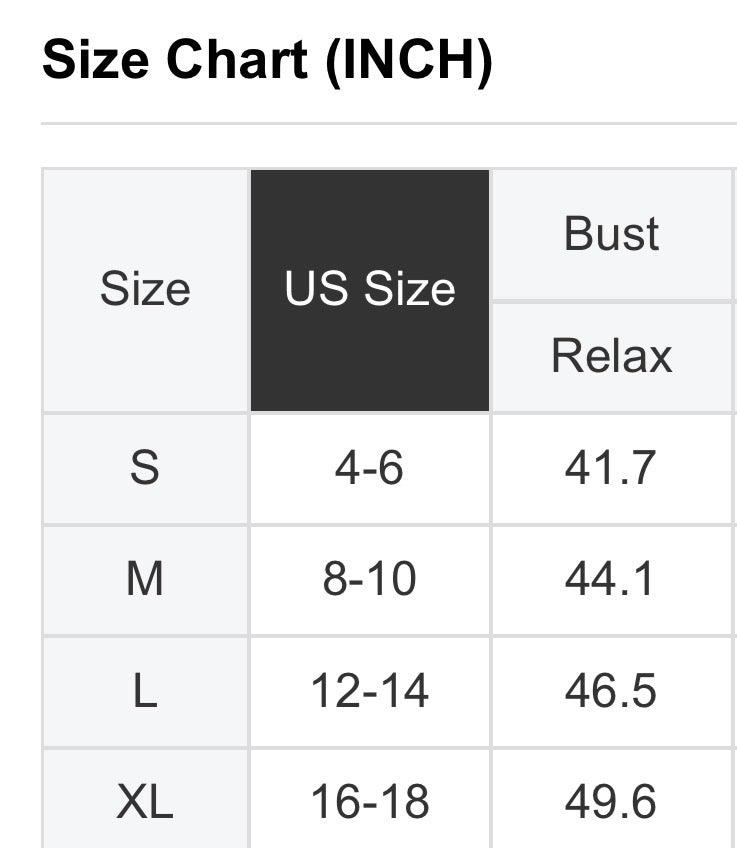Select the 44.1 bust measurement
The height and width of the screenshot is (848, 737).
[611, 580]
